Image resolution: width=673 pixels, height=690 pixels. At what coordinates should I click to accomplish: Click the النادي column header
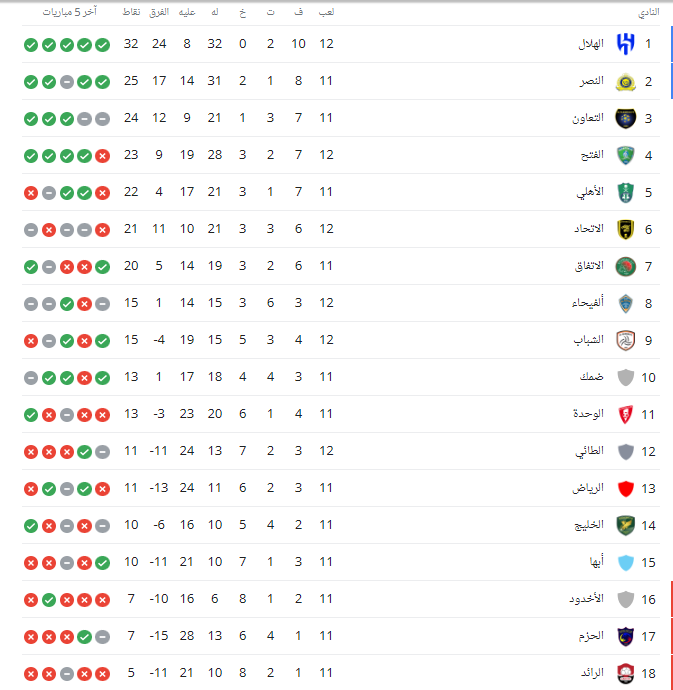(x=649, y=12)
